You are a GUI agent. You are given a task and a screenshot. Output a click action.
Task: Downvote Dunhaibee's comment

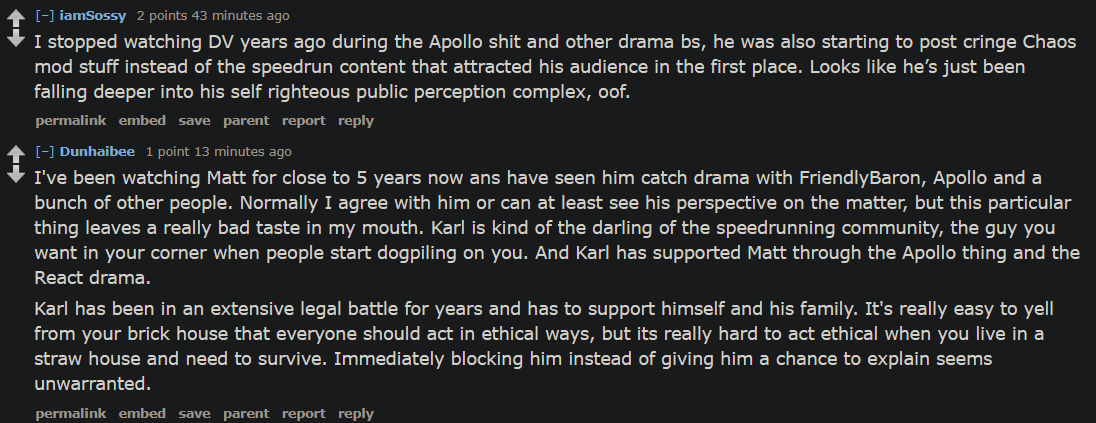(x=15, y=175)
